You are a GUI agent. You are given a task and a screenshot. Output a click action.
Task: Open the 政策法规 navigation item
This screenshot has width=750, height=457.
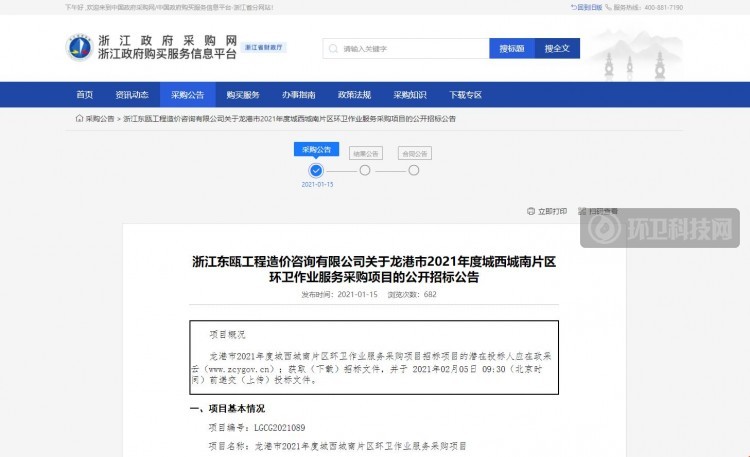pyautogui.click(x=354, y=95)
